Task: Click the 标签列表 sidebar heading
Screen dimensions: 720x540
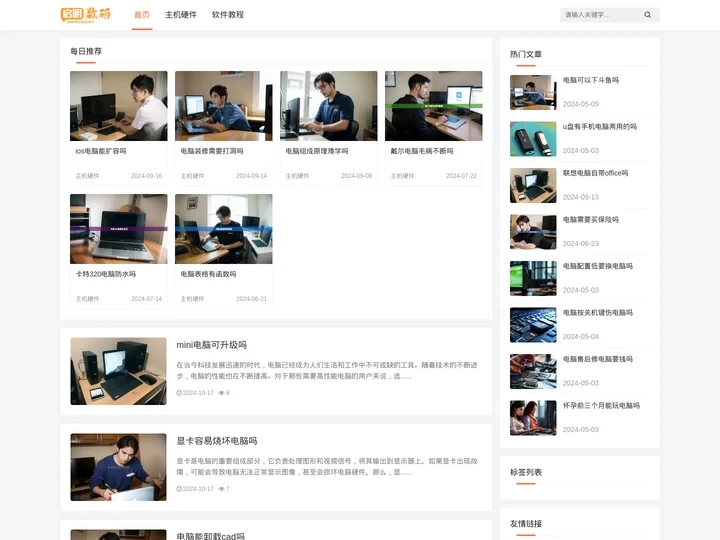Action: pos(526,472)
